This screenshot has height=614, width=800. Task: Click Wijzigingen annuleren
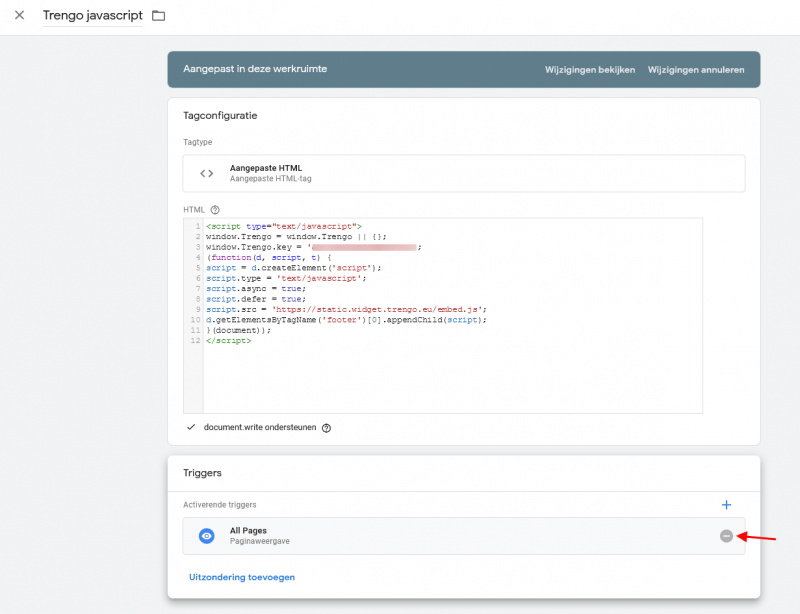[x=696, y=70]
